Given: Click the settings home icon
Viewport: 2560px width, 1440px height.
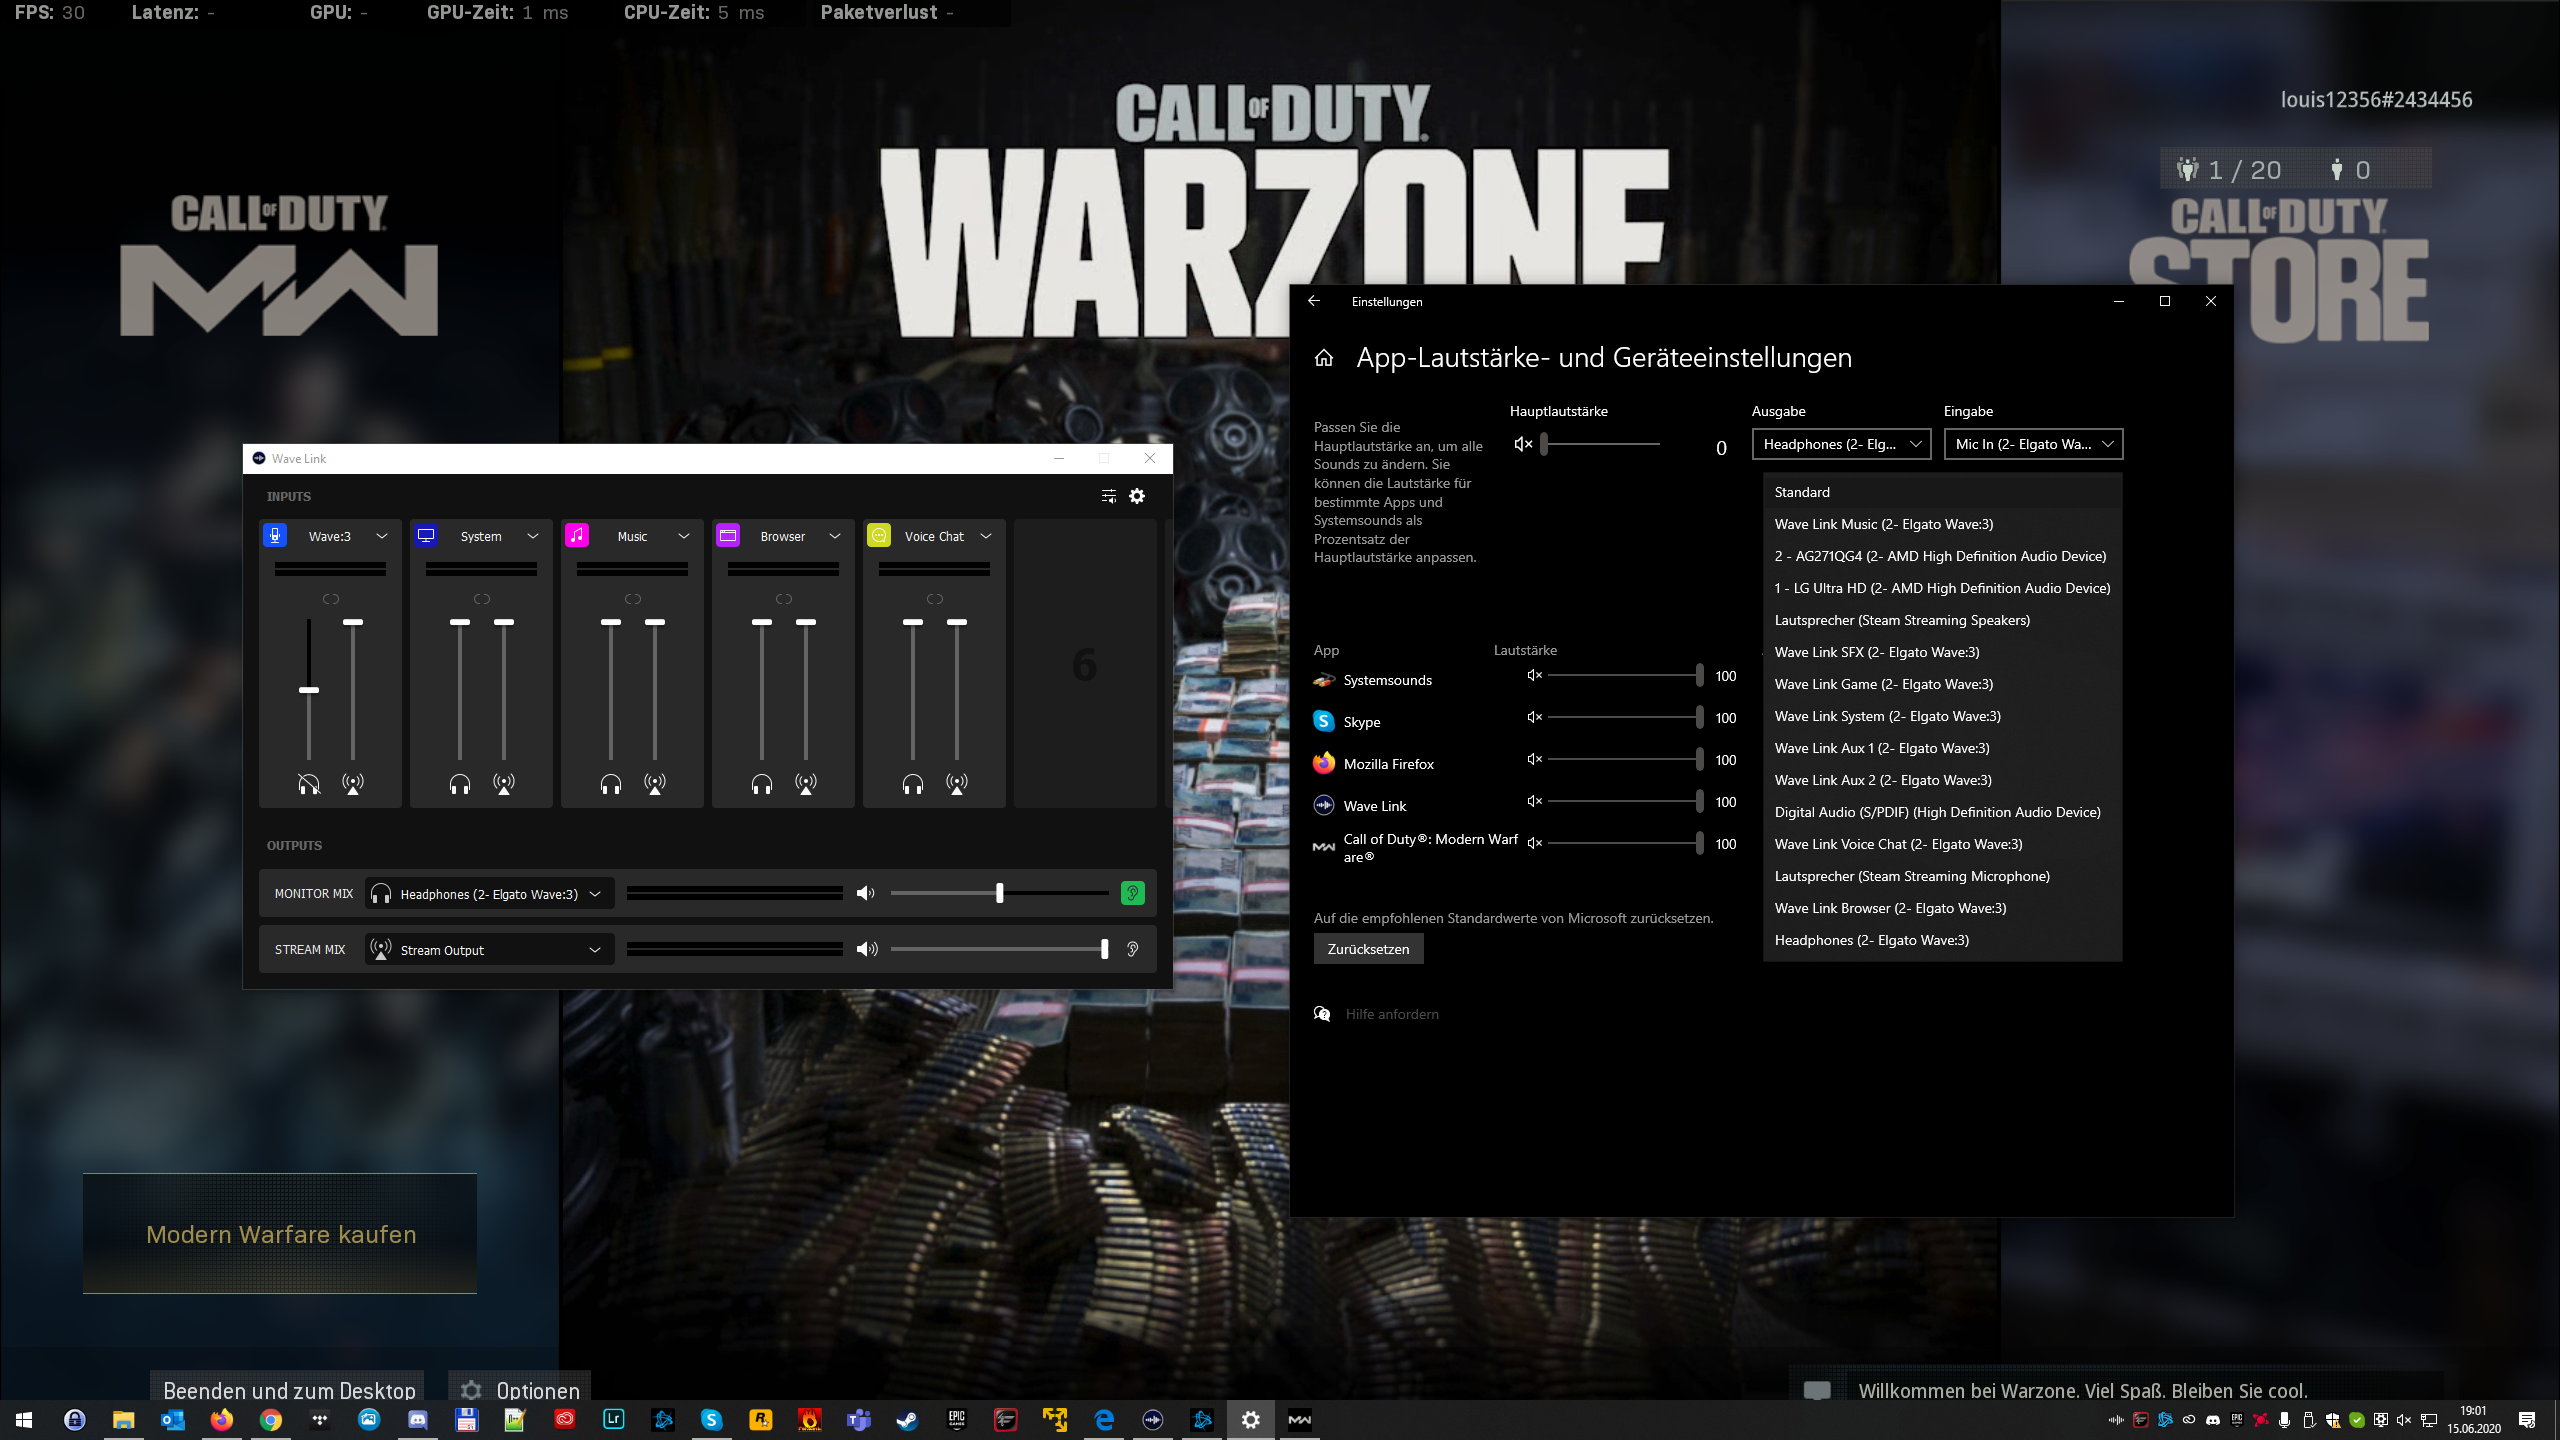Looking at the screenshot, I should 1324,358.
